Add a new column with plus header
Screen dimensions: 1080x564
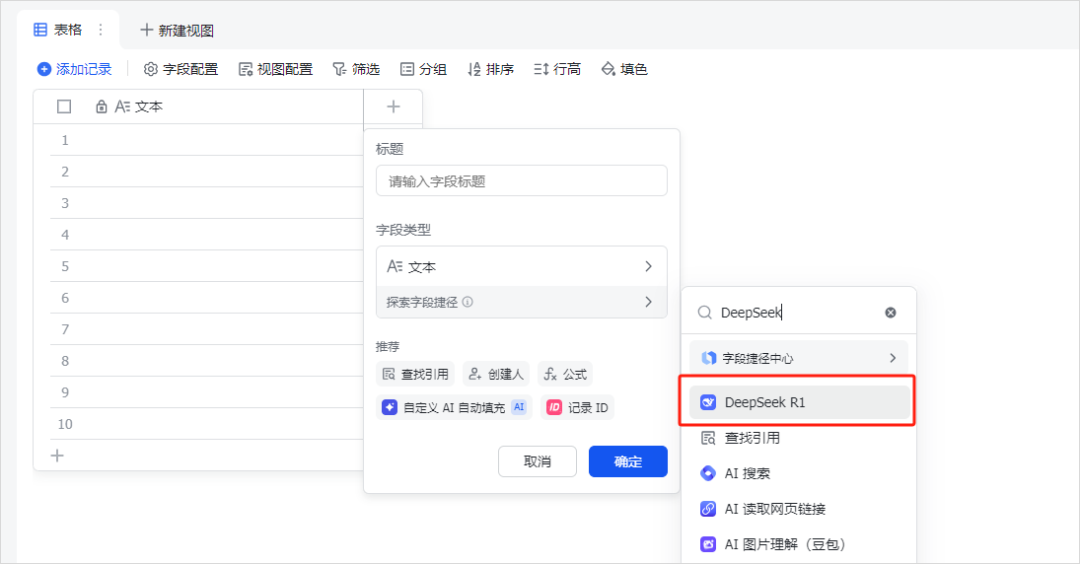(393, 106)
